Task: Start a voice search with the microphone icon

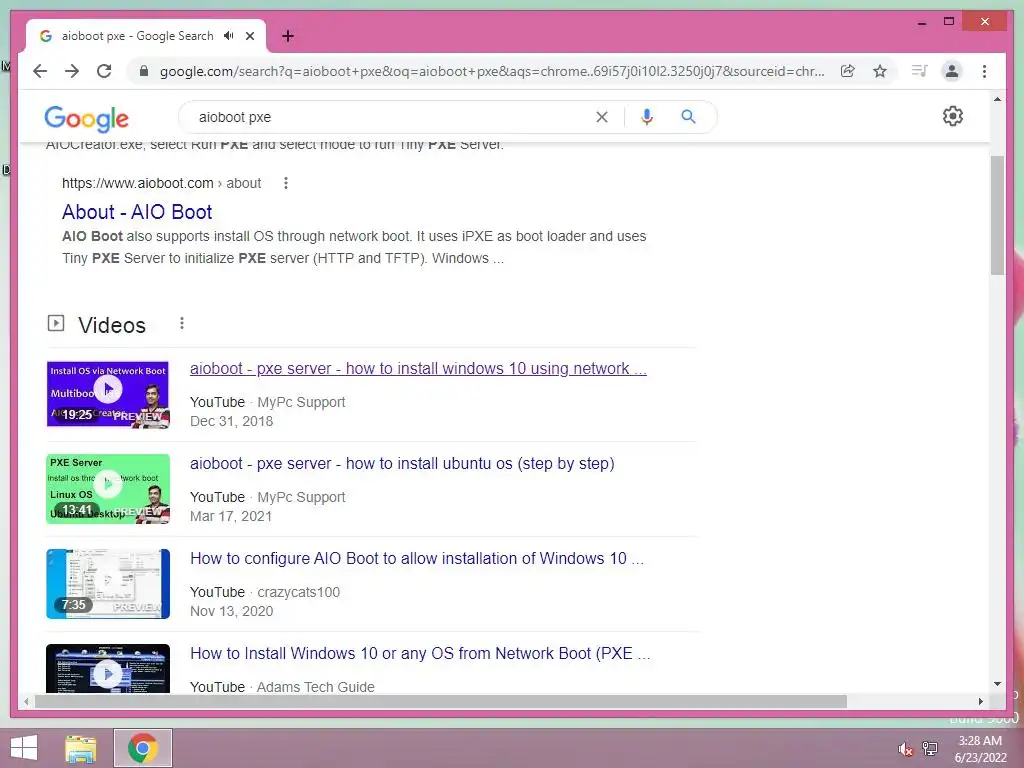Action: pos(647,117)
